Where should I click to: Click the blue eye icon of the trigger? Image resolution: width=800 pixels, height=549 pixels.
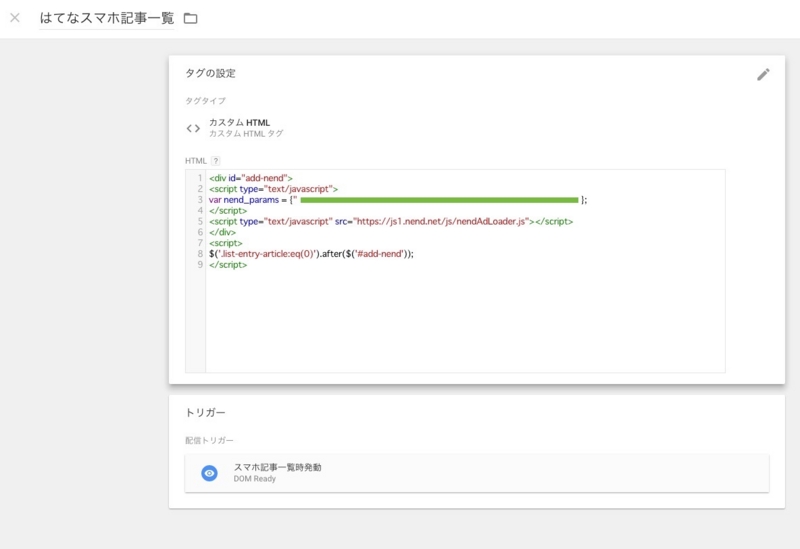click(209, 473)
